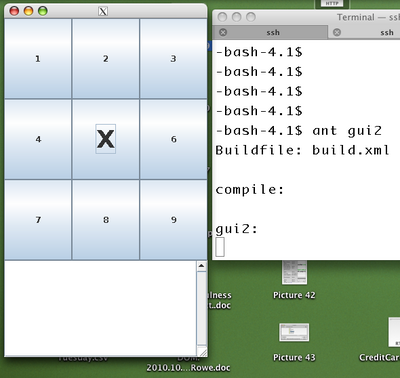Close the X window with red button
400x378 pixels.
coord(14,11)
